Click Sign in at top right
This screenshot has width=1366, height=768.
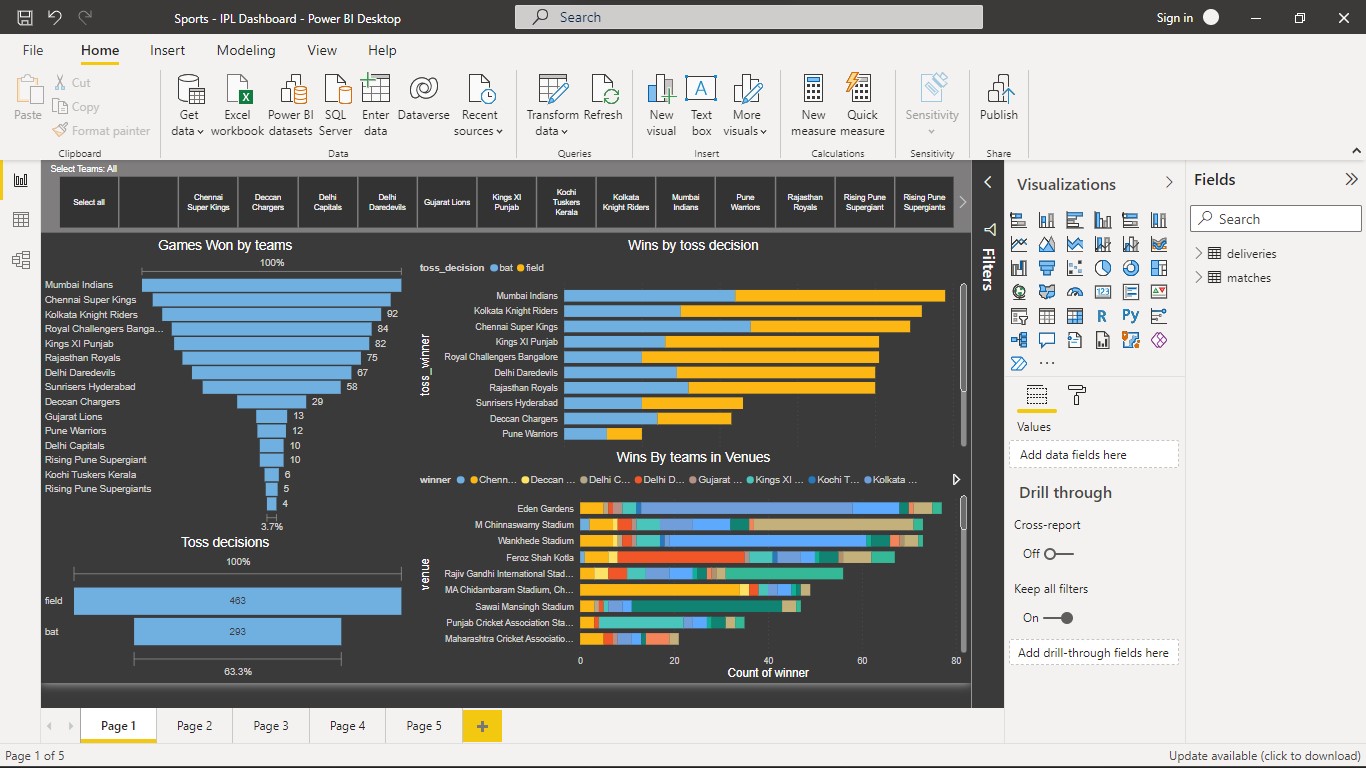1174,18
